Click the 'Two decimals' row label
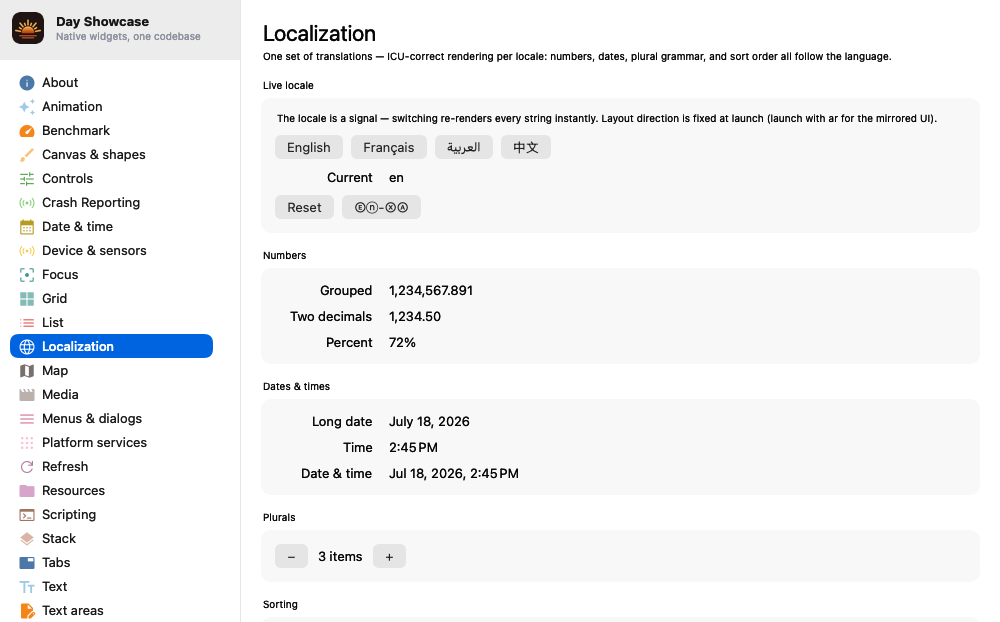This screenshot has width=1000, height=622. [331, 317]
